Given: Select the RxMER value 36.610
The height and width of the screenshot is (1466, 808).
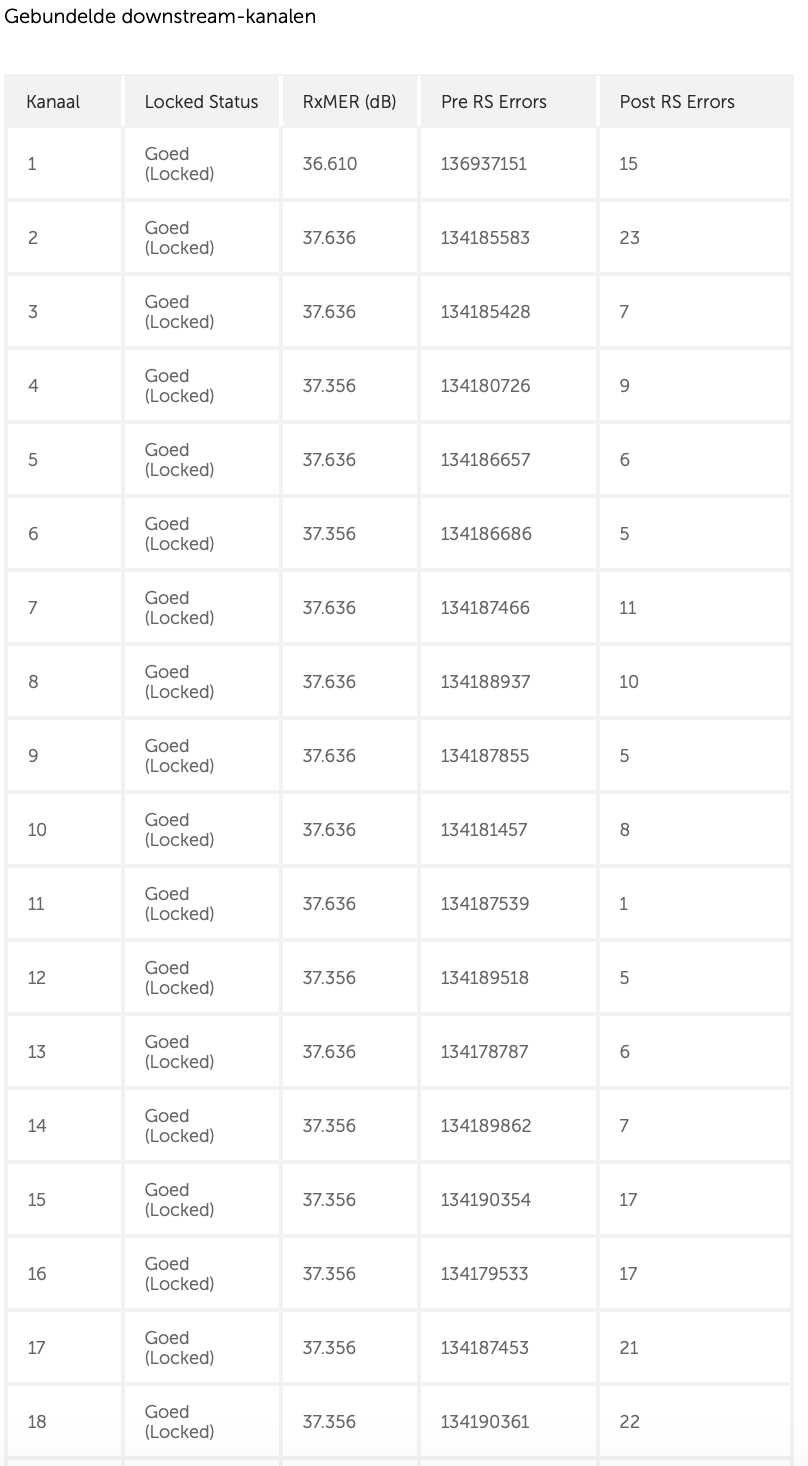Looking at the screenshot, I should (330, 164).
